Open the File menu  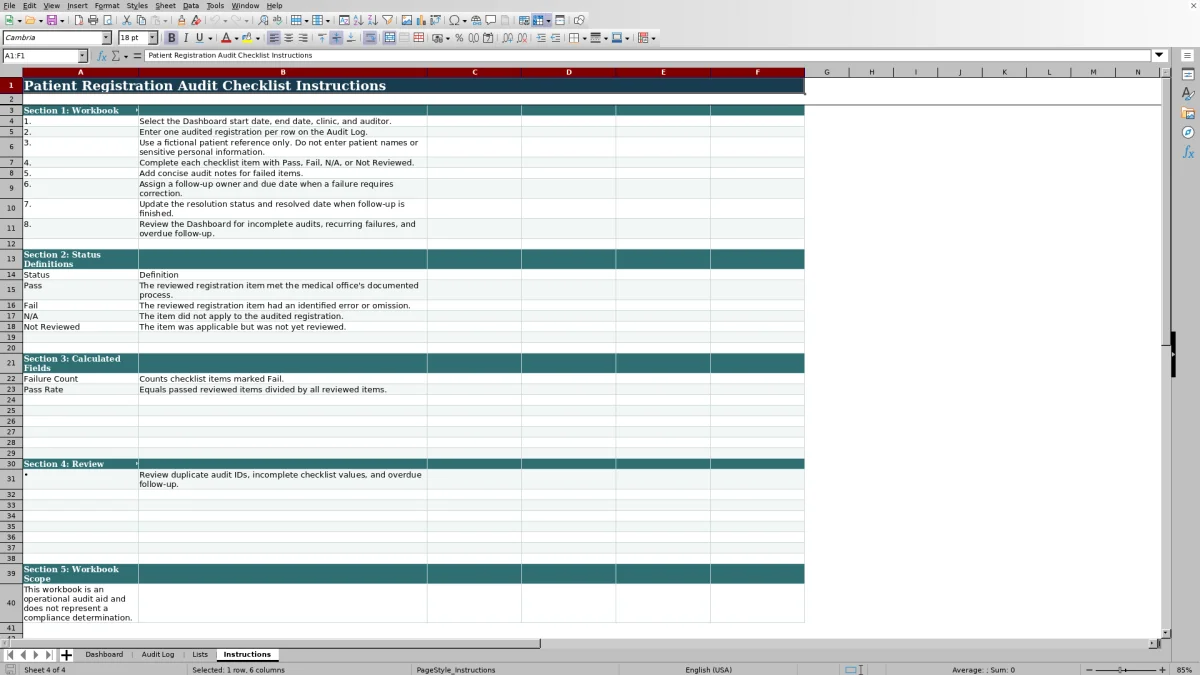[x=9, y=6]
